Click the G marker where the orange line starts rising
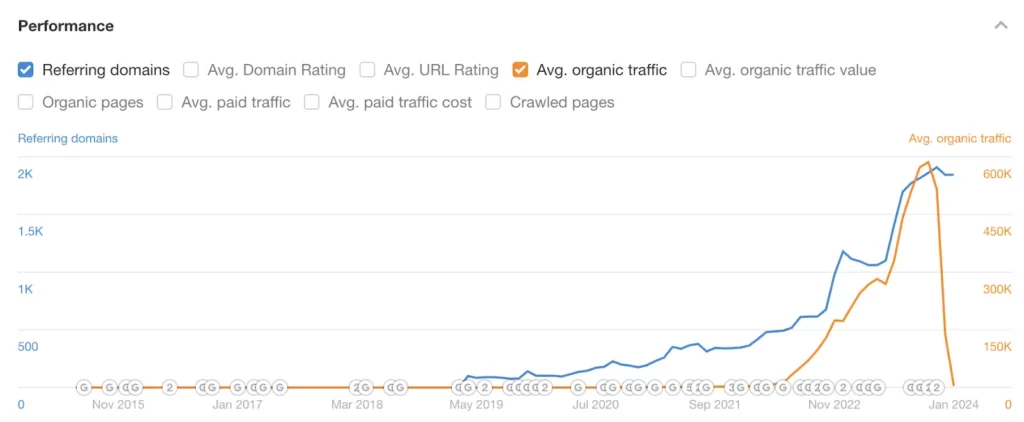1024x422 pixels. tap(783, 387)
